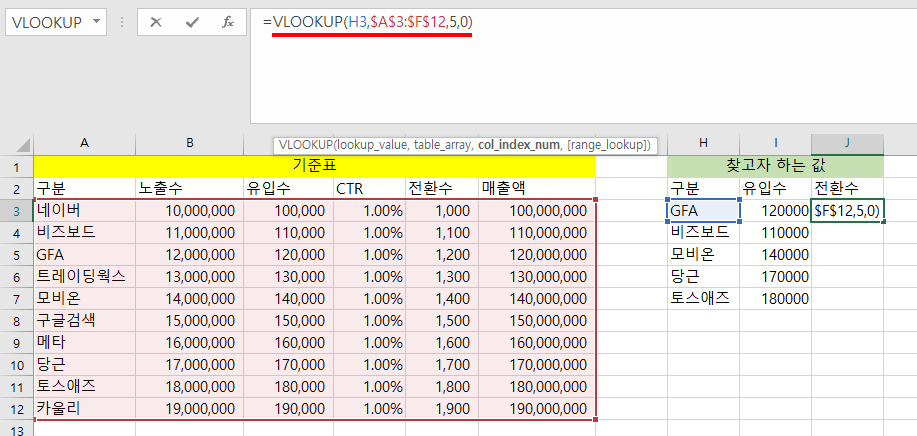Select row 12 header
The image size is (917, 436).
click(16, 408)
